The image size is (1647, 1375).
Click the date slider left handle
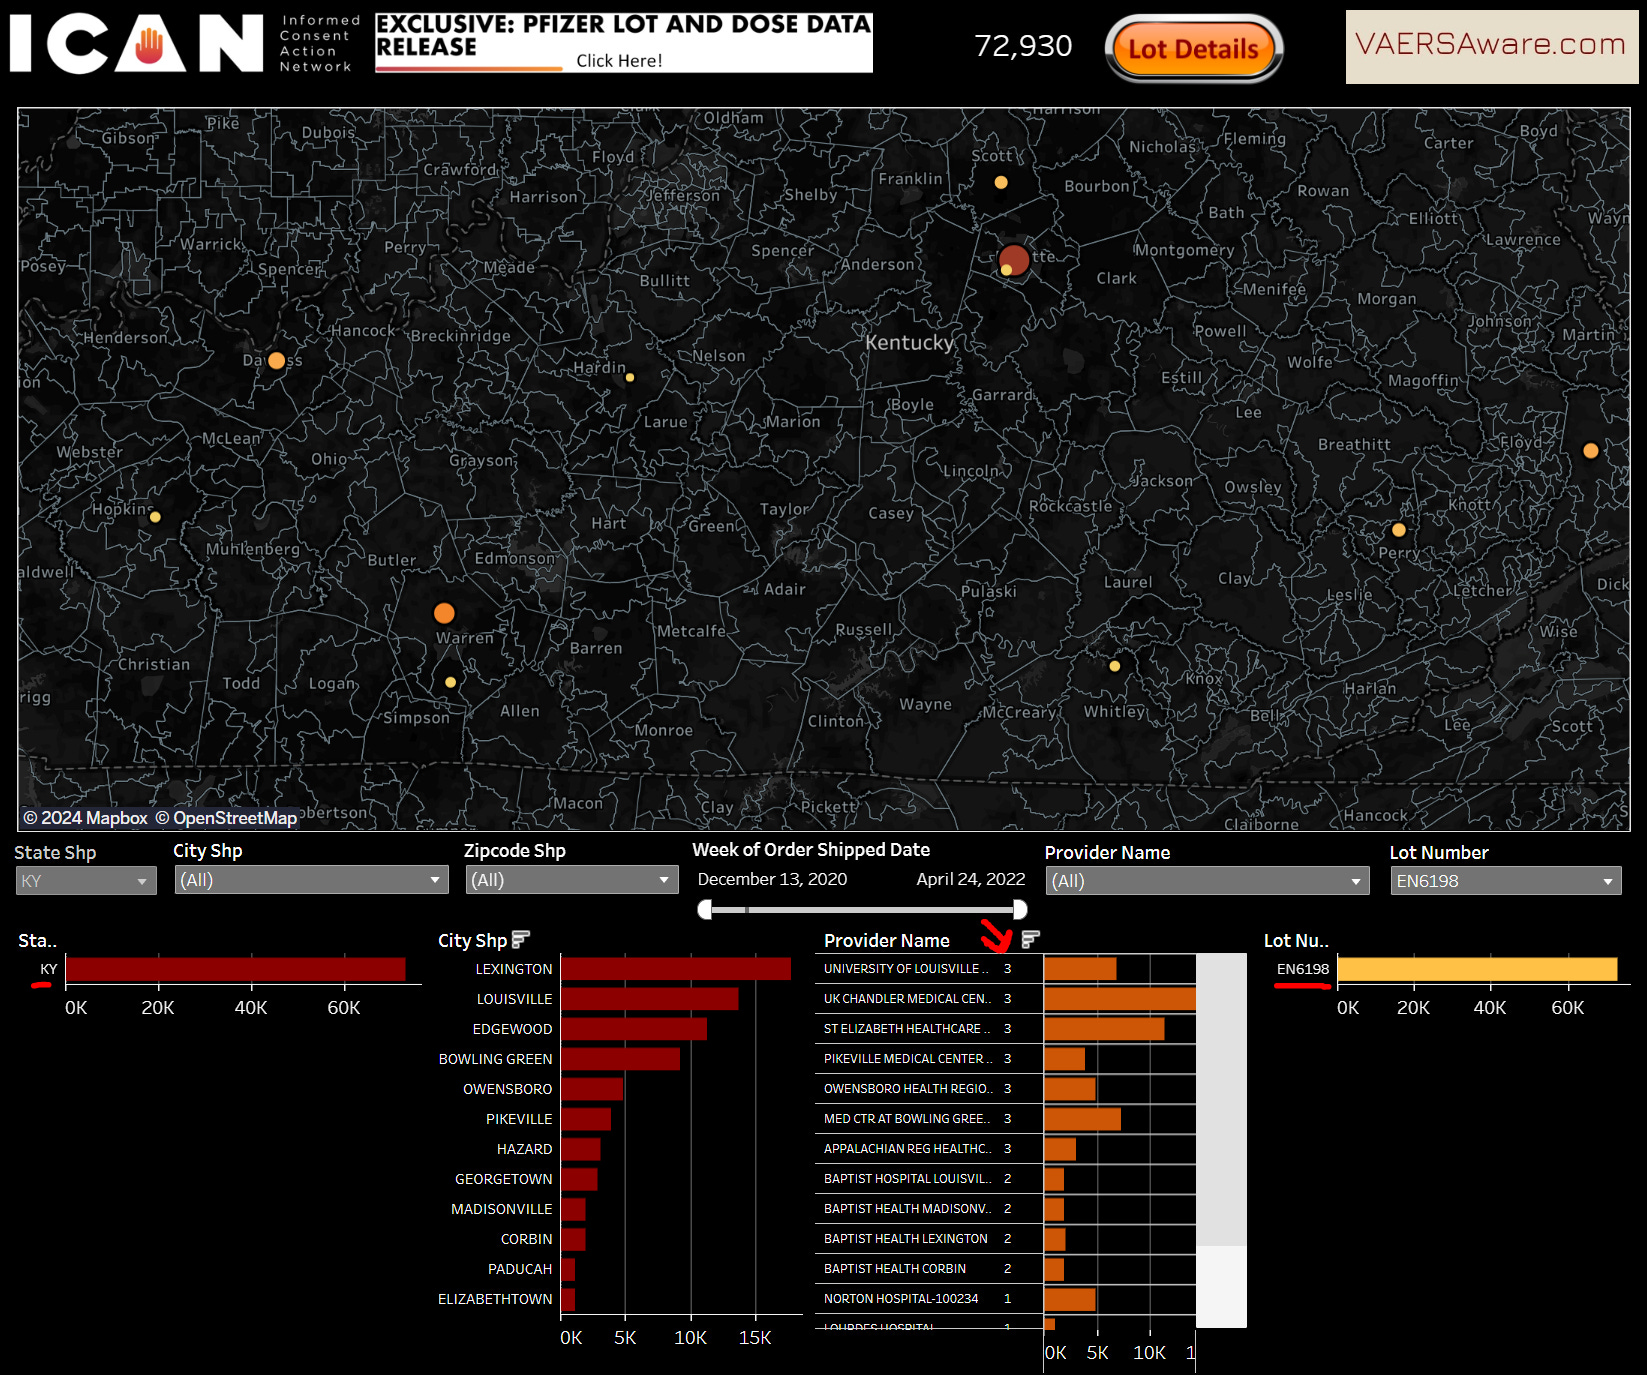[x=705, y=909]
